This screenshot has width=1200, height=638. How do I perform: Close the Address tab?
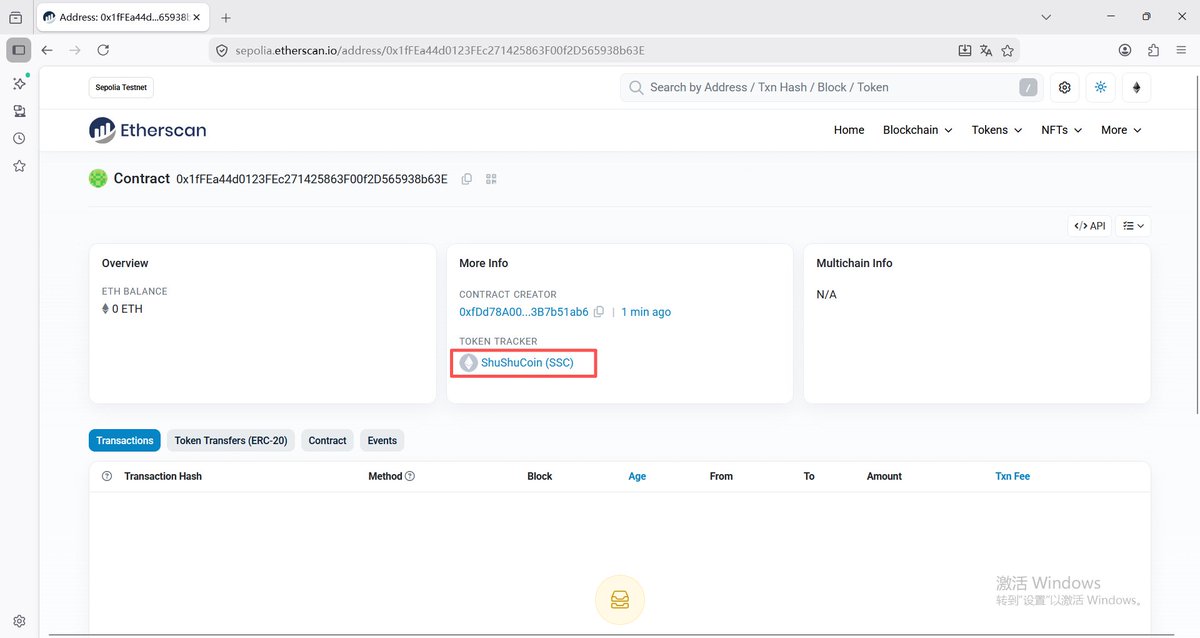pos(196,17)
